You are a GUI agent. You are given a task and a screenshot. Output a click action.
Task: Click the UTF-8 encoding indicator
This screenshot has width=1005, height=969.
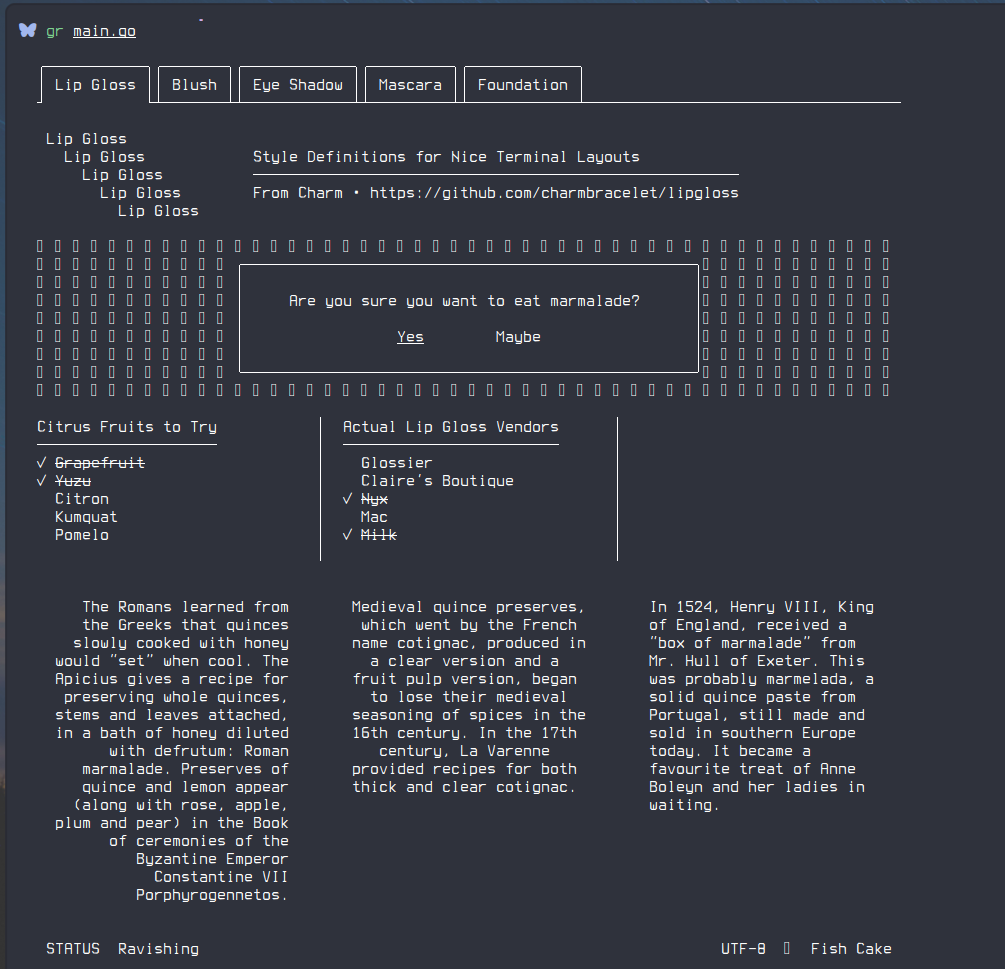[x=743, y=948]
